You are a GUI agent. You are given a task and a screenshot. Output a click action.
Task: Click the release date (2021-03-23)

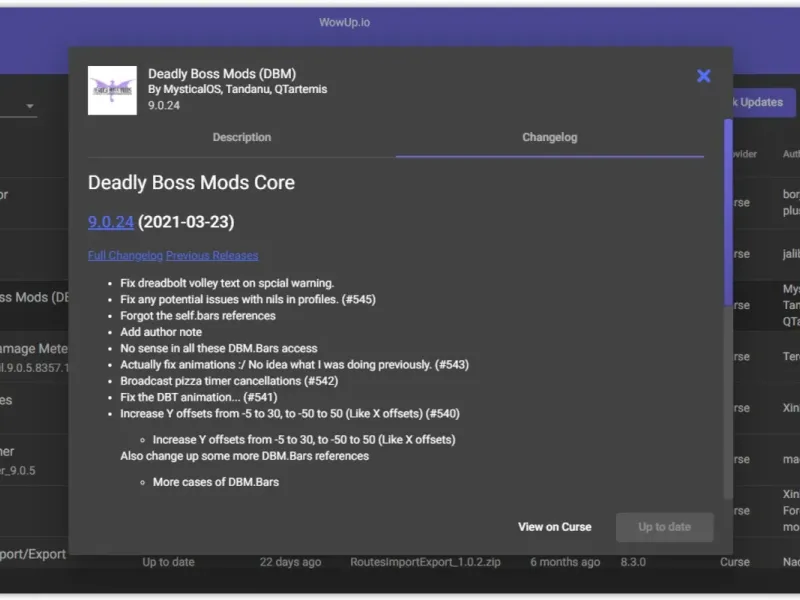pyautogui.click(x=186, y=222)
